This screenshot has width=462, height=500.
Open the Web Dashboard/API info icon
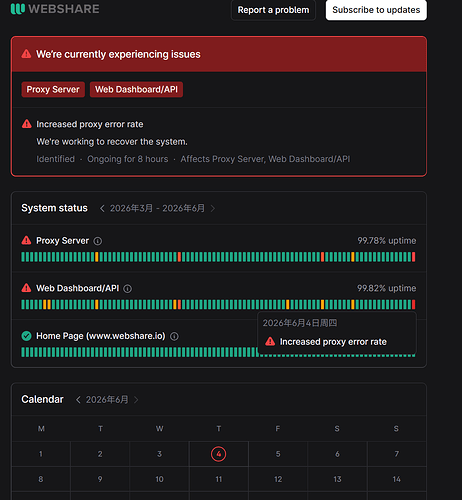coord(128,289)
